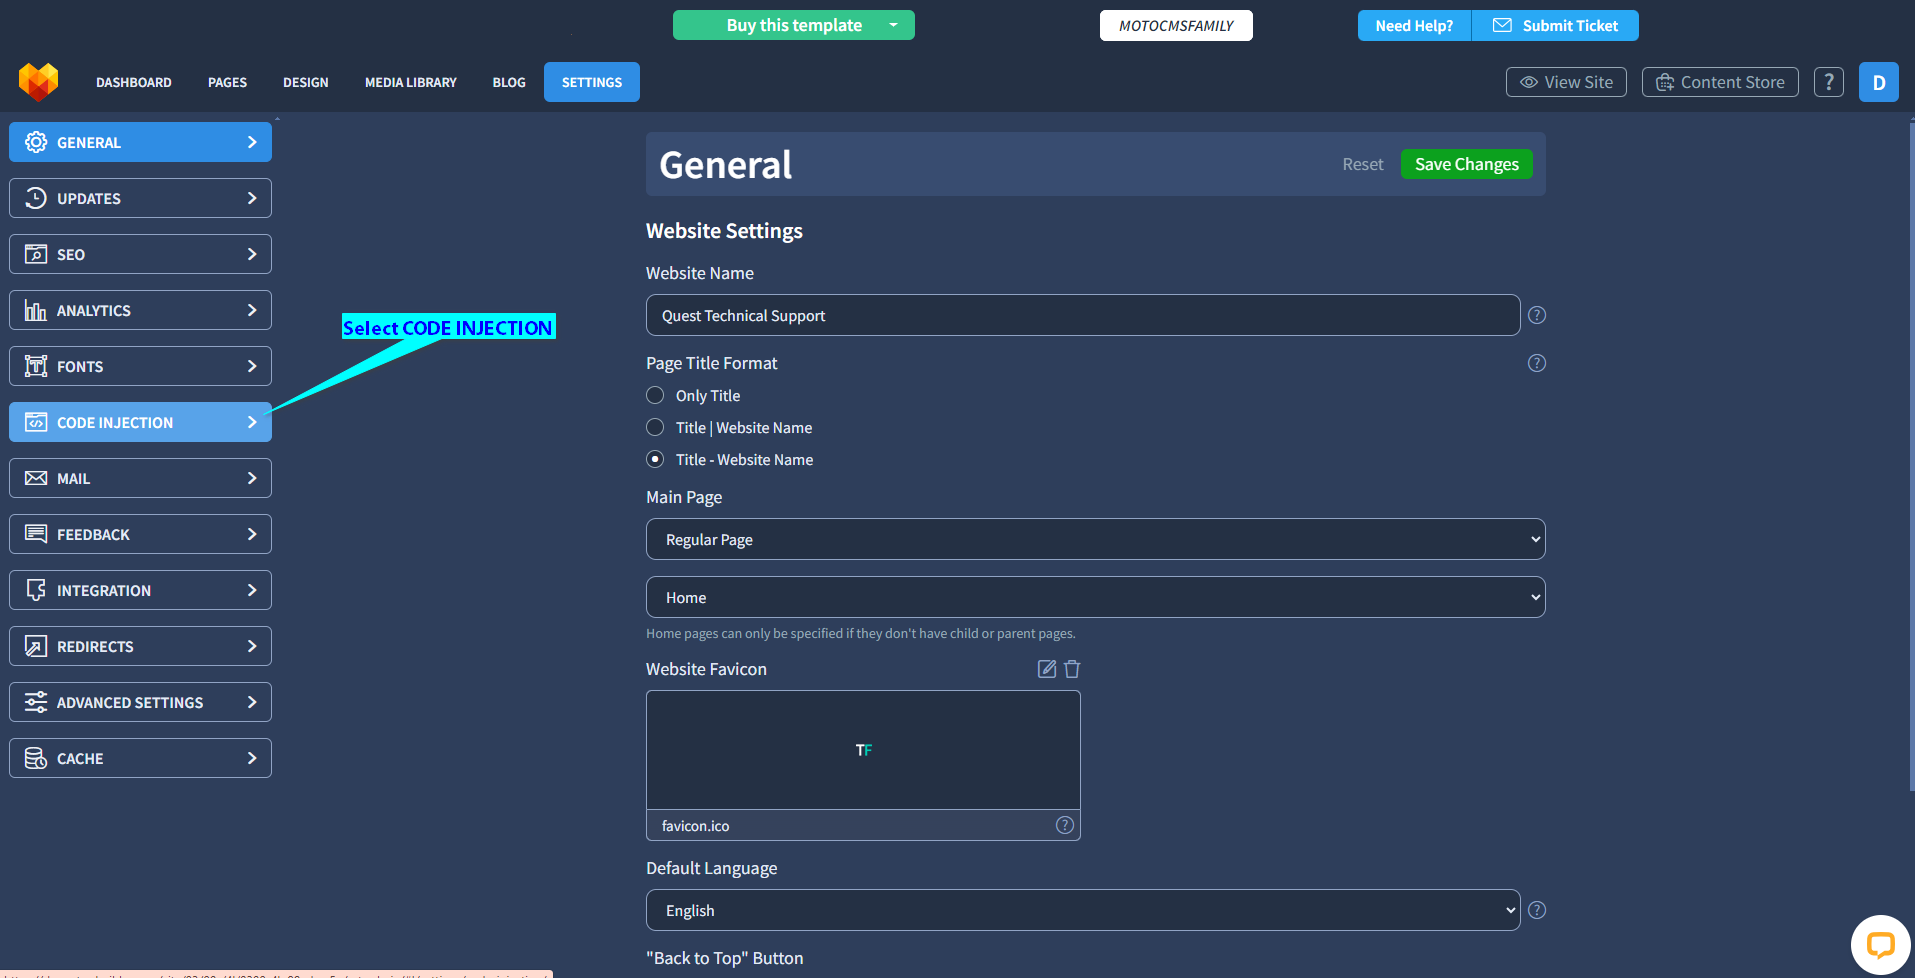Screen dimensions: 1915x978
Task: Expand the Fonts section chevron
Action: (x=252, y=366)
